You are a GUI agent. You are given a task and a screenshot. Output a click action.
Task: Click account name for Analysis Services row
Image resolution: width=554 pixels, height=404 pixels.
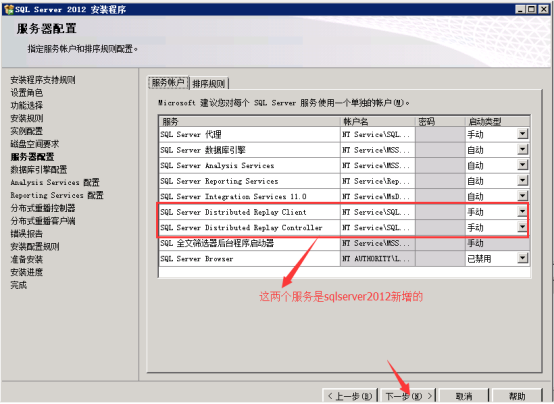[378, 165]
